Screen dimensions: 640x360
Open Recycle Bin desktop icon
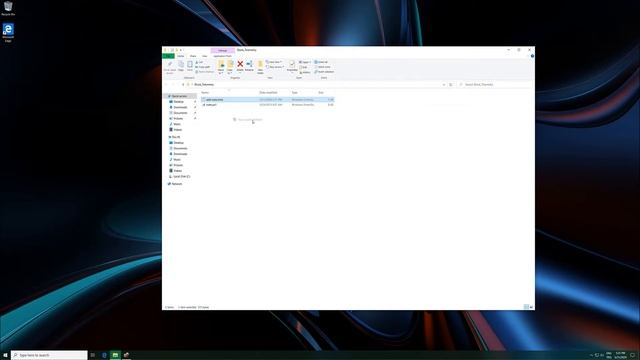(8, 8)
